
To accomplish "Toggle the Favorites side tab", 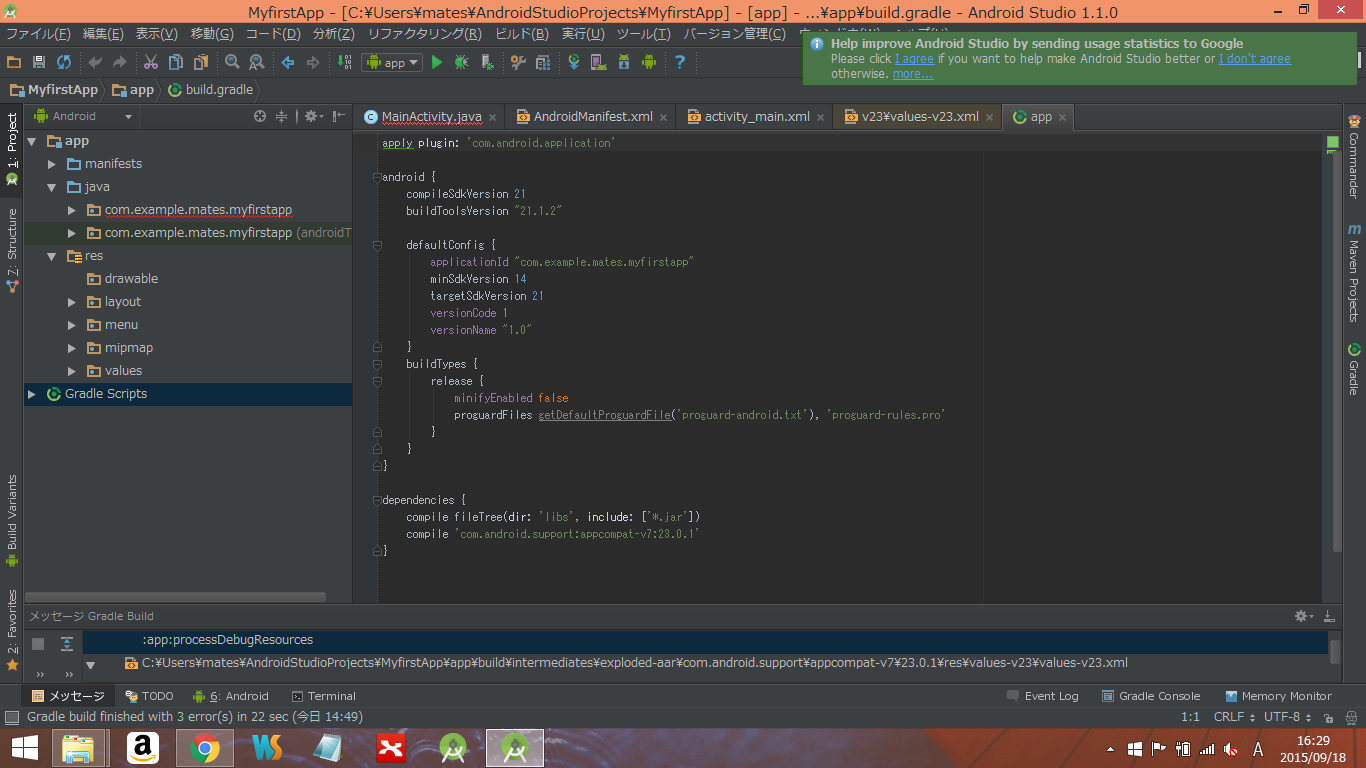I will click(12, 630).
